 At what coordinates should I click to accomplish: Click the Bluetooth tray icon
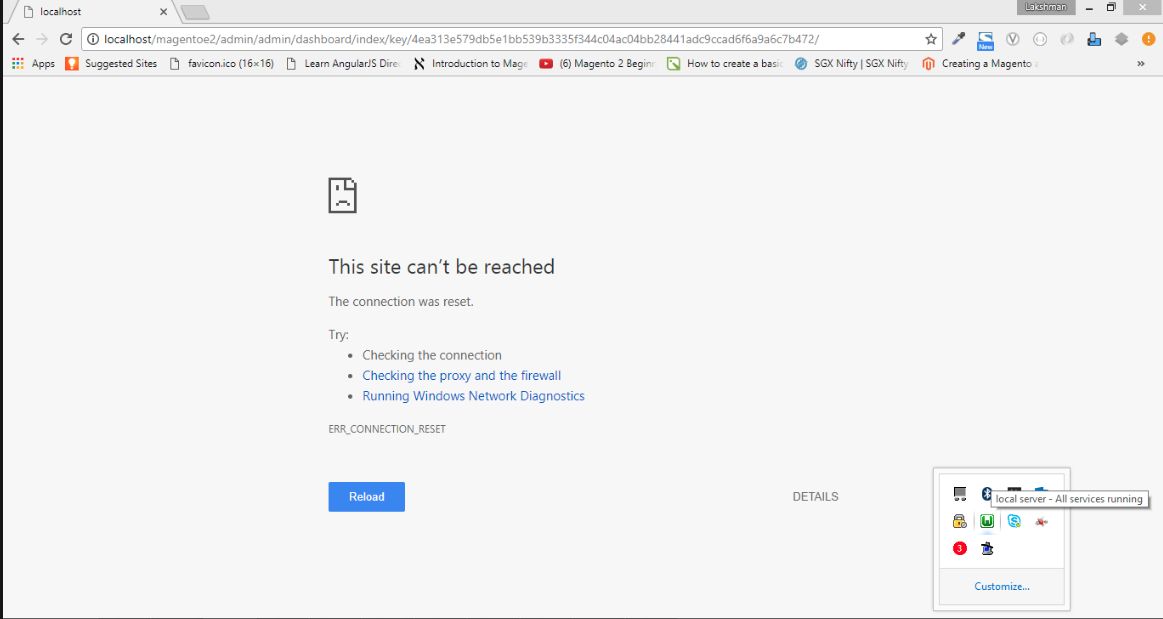pos(986,494)
